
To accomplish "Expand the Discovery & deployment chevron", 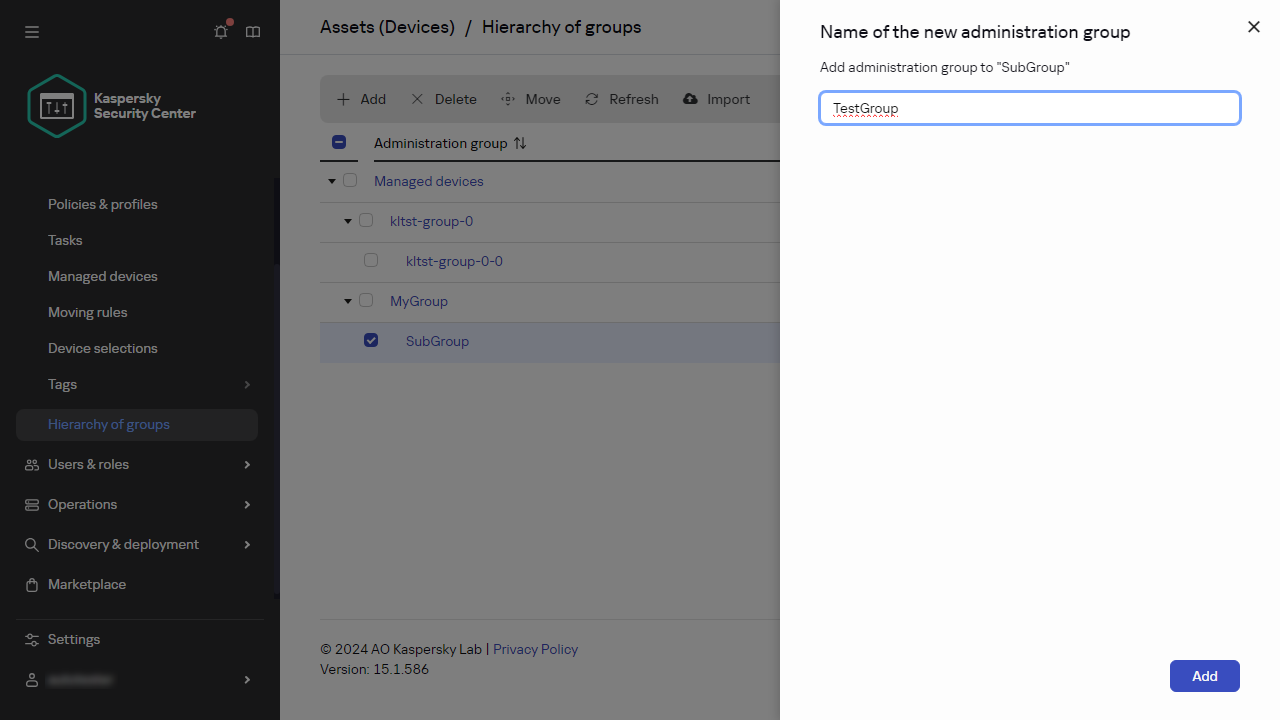I will point(247,544).
